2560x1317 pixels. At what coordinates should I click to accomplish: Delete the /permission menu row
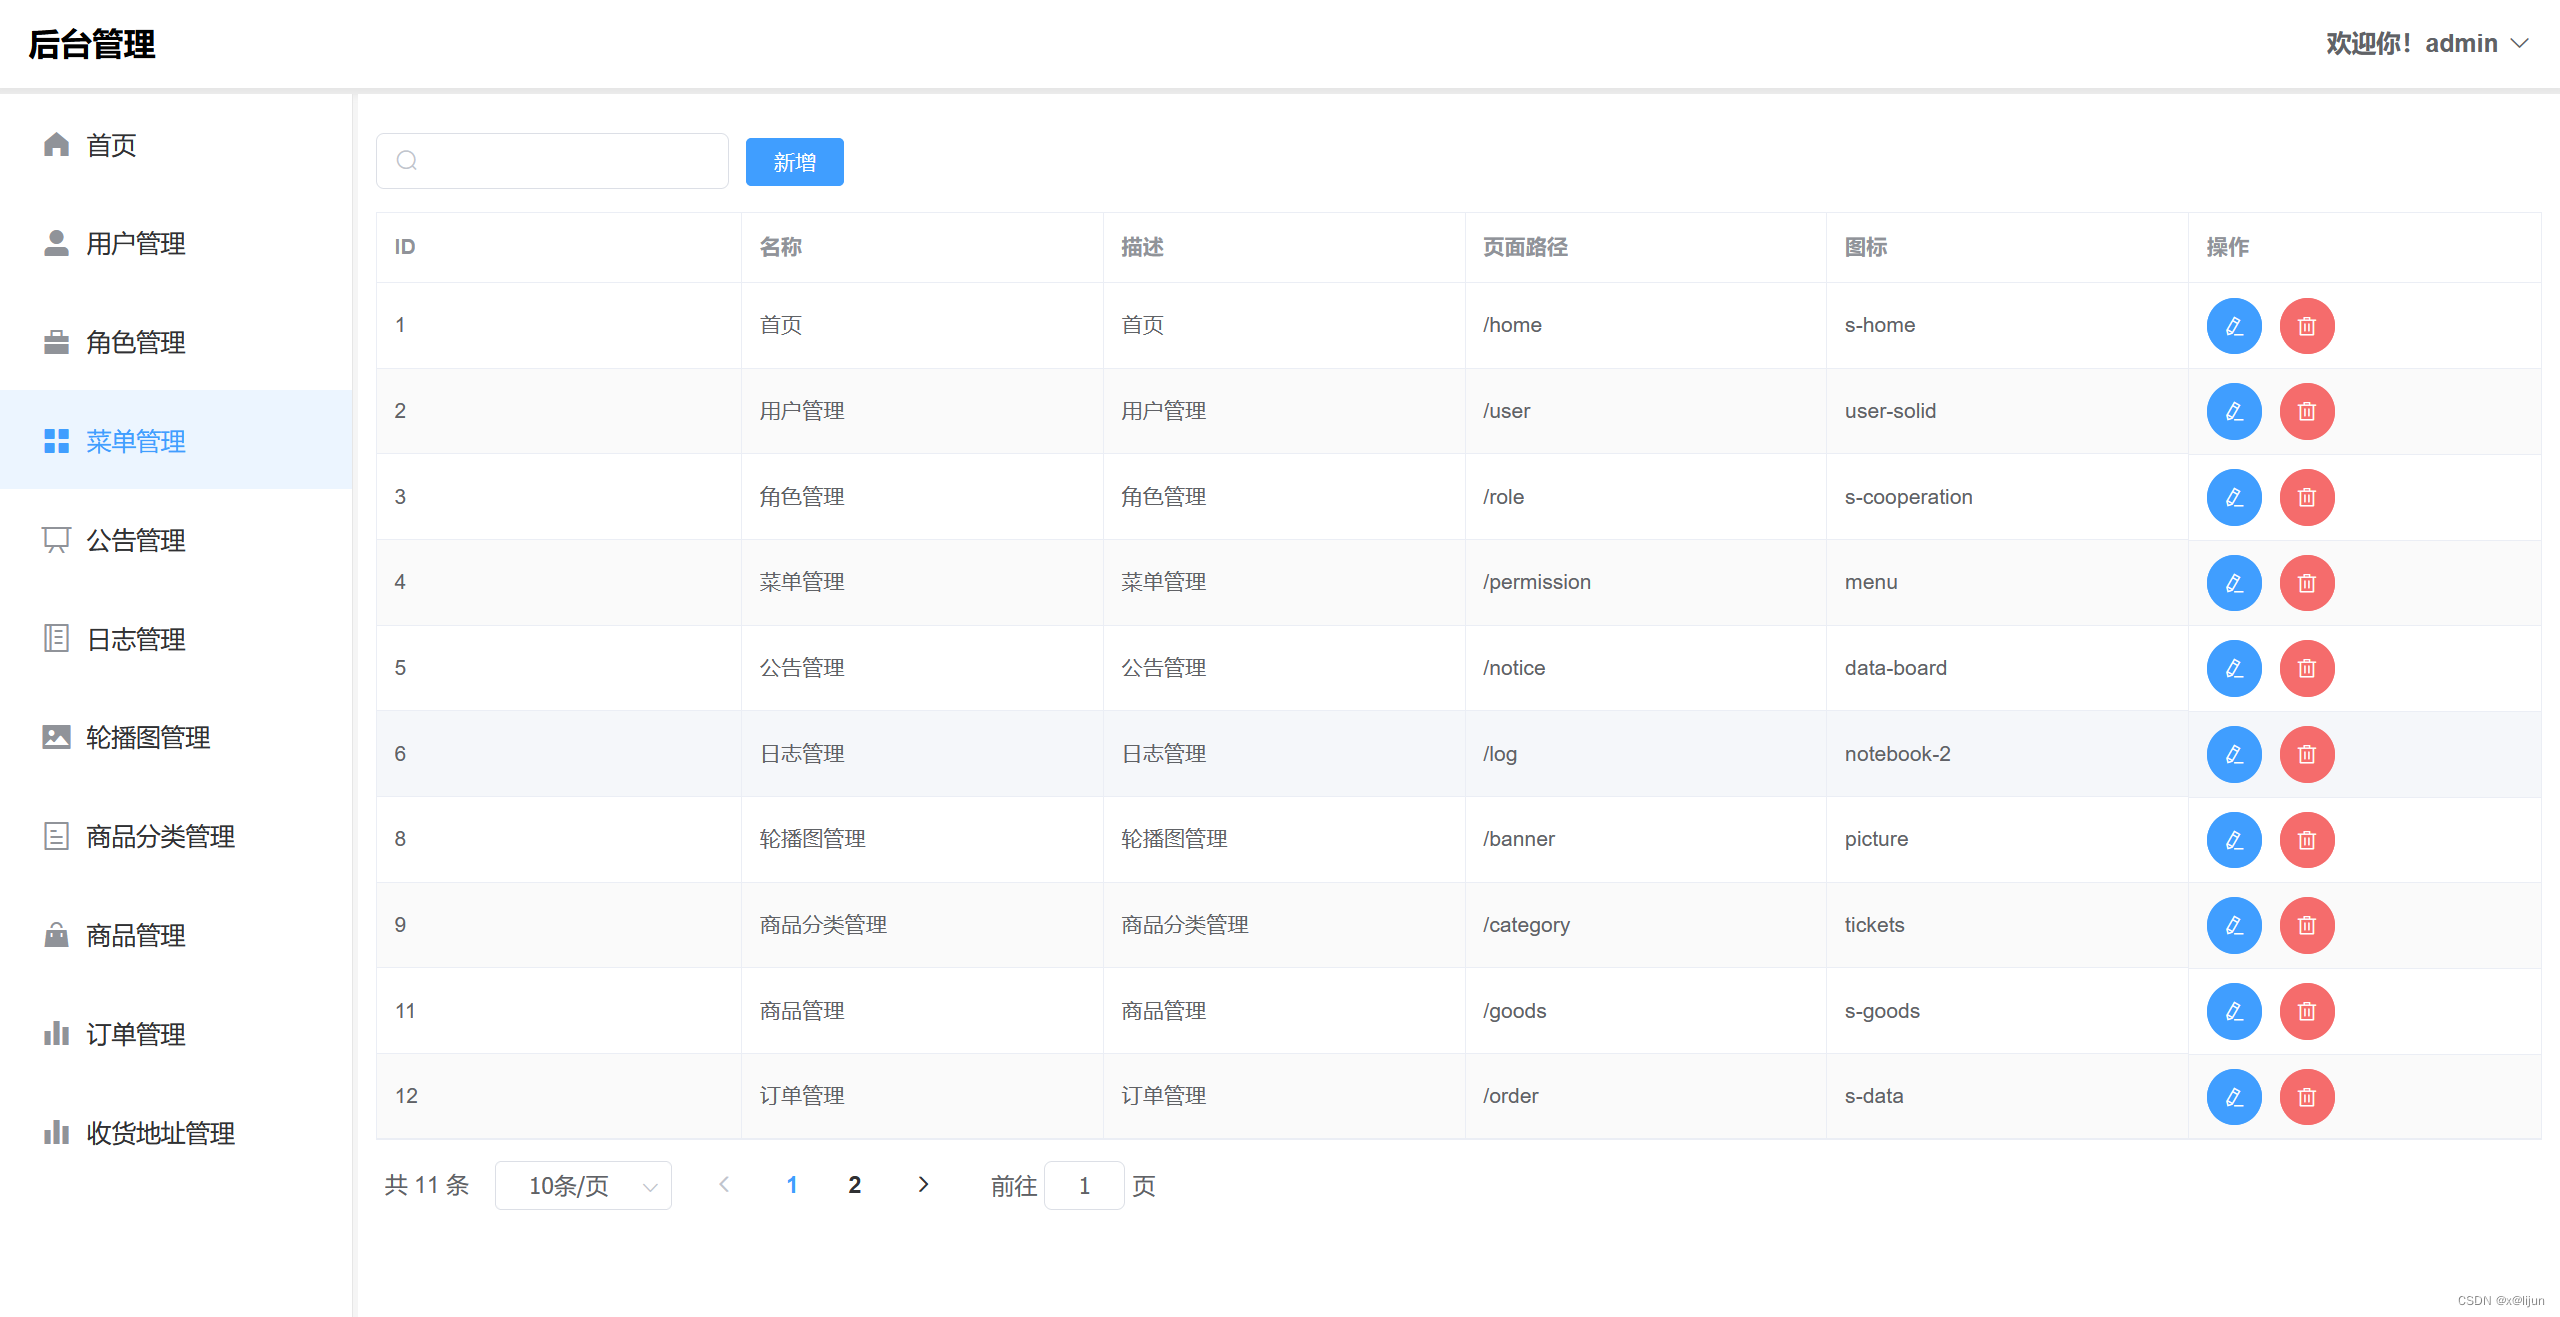(2307, 583)
